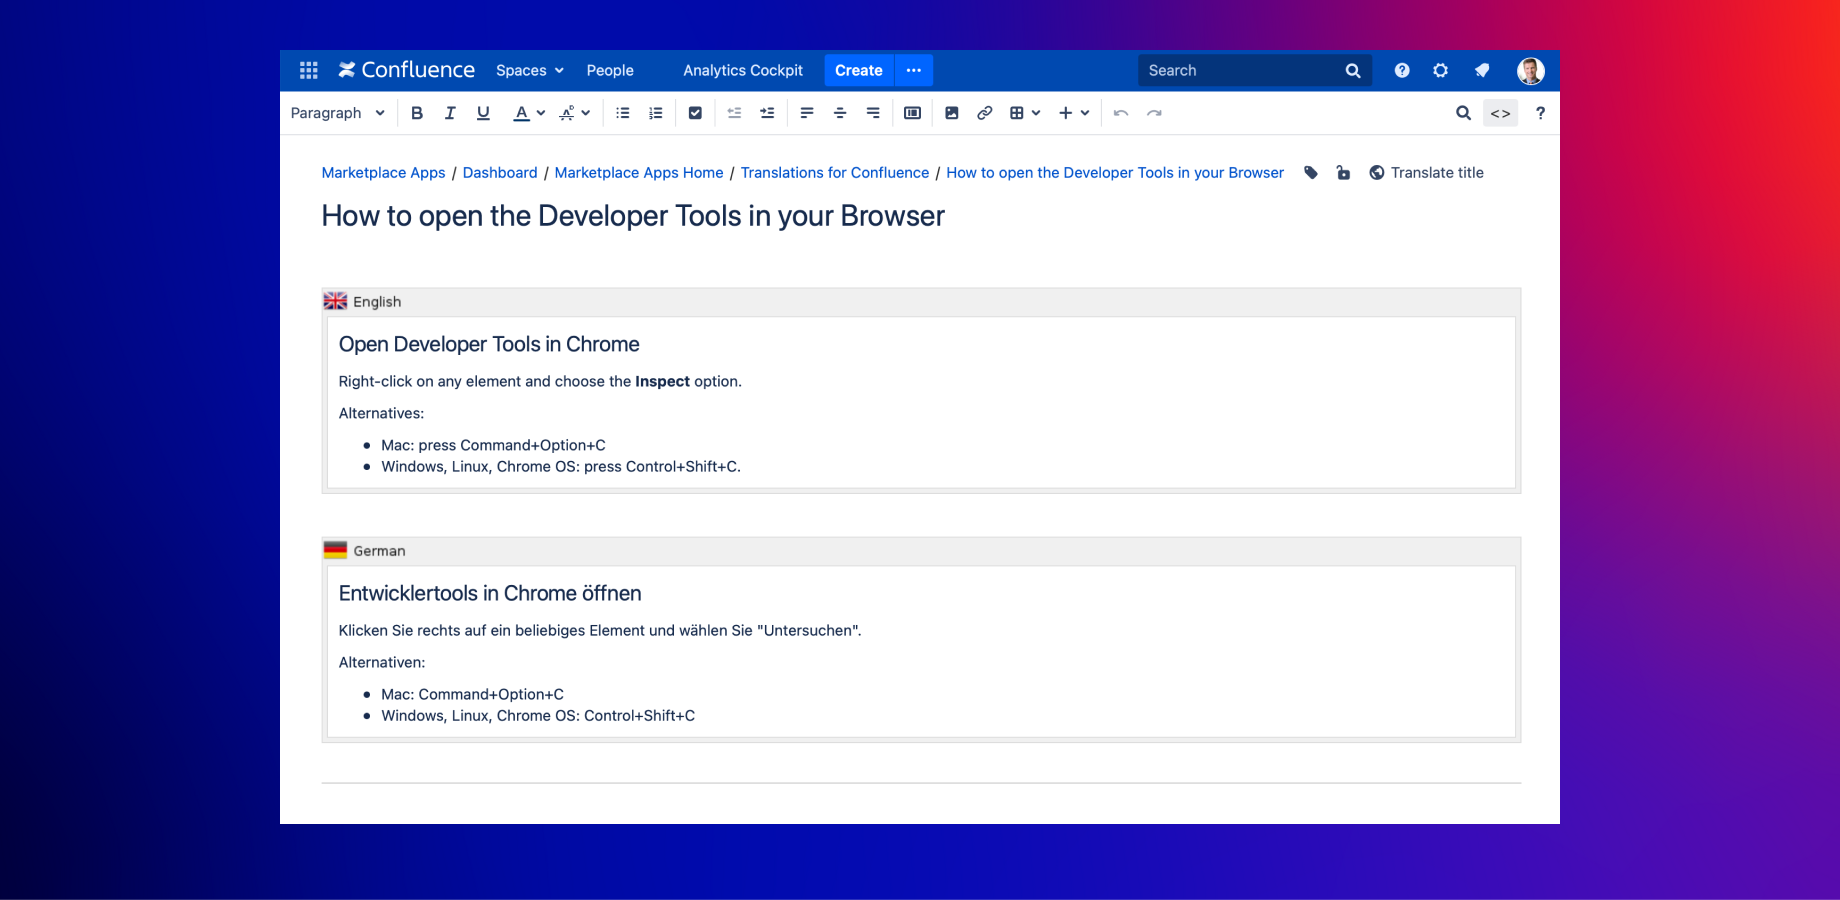The image size is (1840, 900).
Task: Insert an image using the files icon
Action: 952,113
